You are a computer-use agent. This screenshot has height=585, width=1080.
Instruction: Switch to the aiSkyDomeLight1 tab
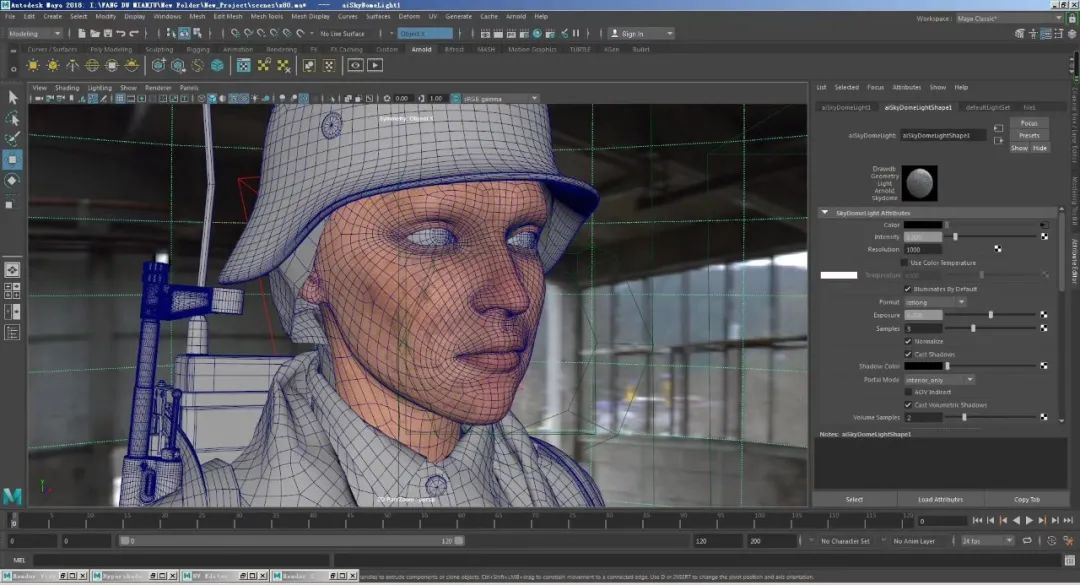pos(846,107)
